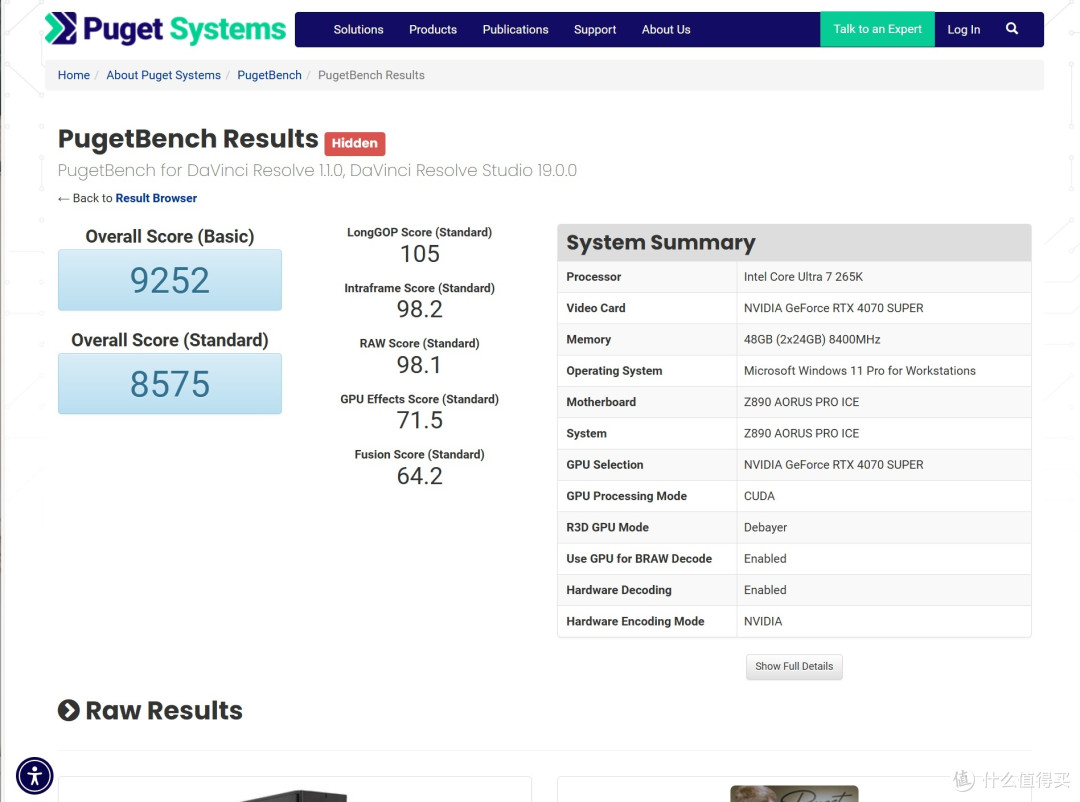Click RAW Score value 98.1
Viewport: 1080px width, 802px height.
point(419,365)
